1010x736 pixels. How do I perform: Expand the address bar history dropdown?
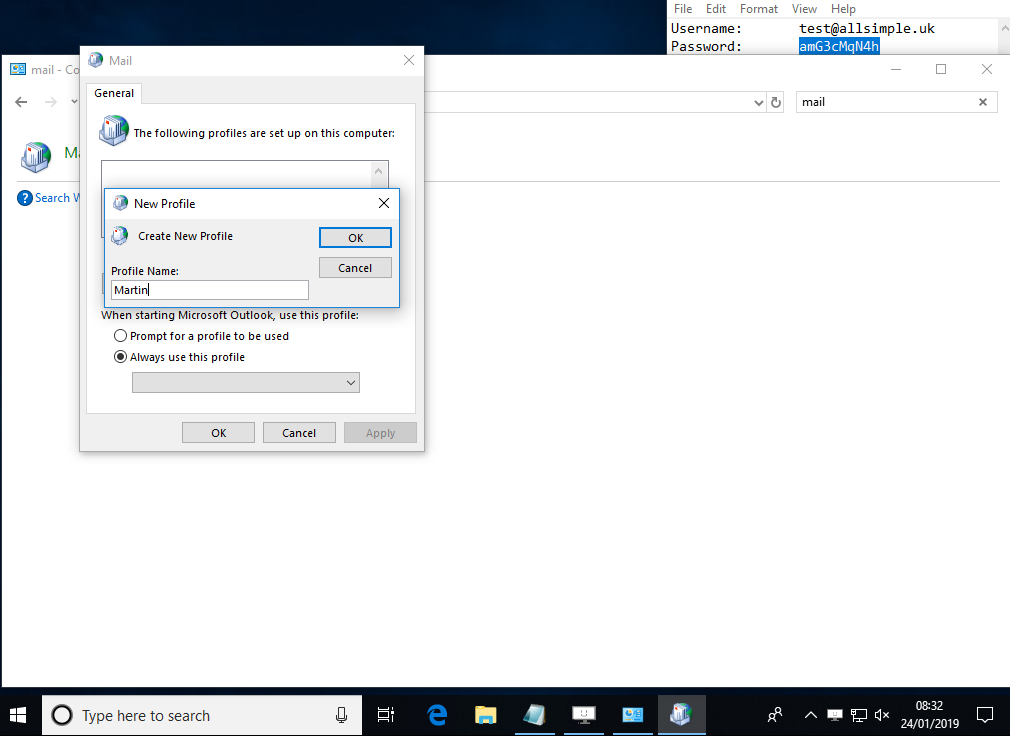pos(758,102)
